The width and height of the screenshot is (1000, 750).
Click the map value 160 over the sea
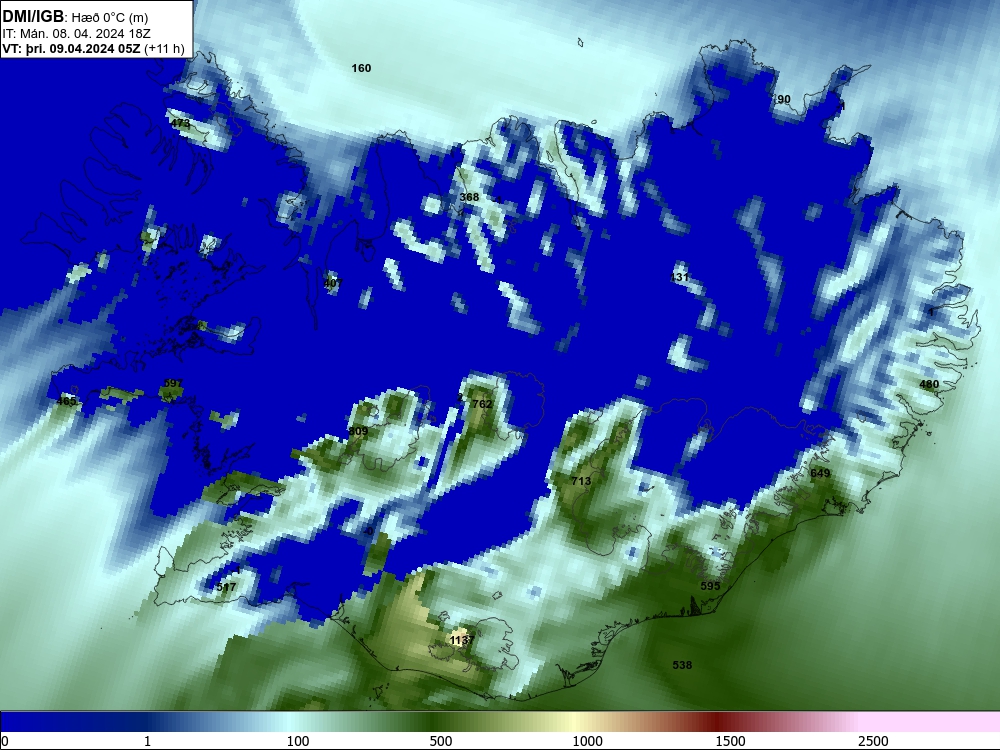pyautogui.click(x=361, y=68)
